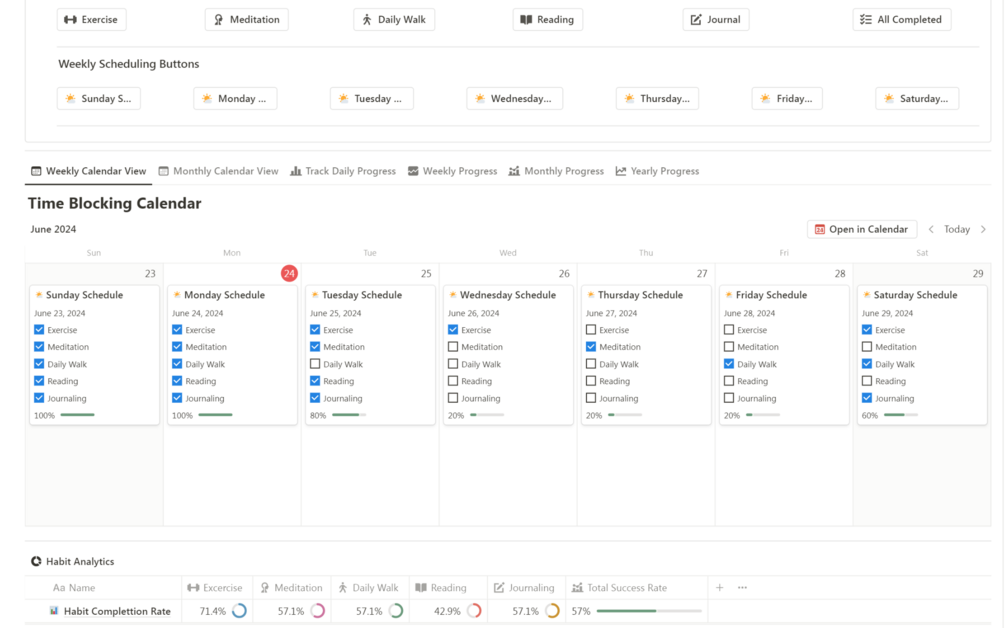Click the open book icon on the Reading button

[x=526, y=20]
